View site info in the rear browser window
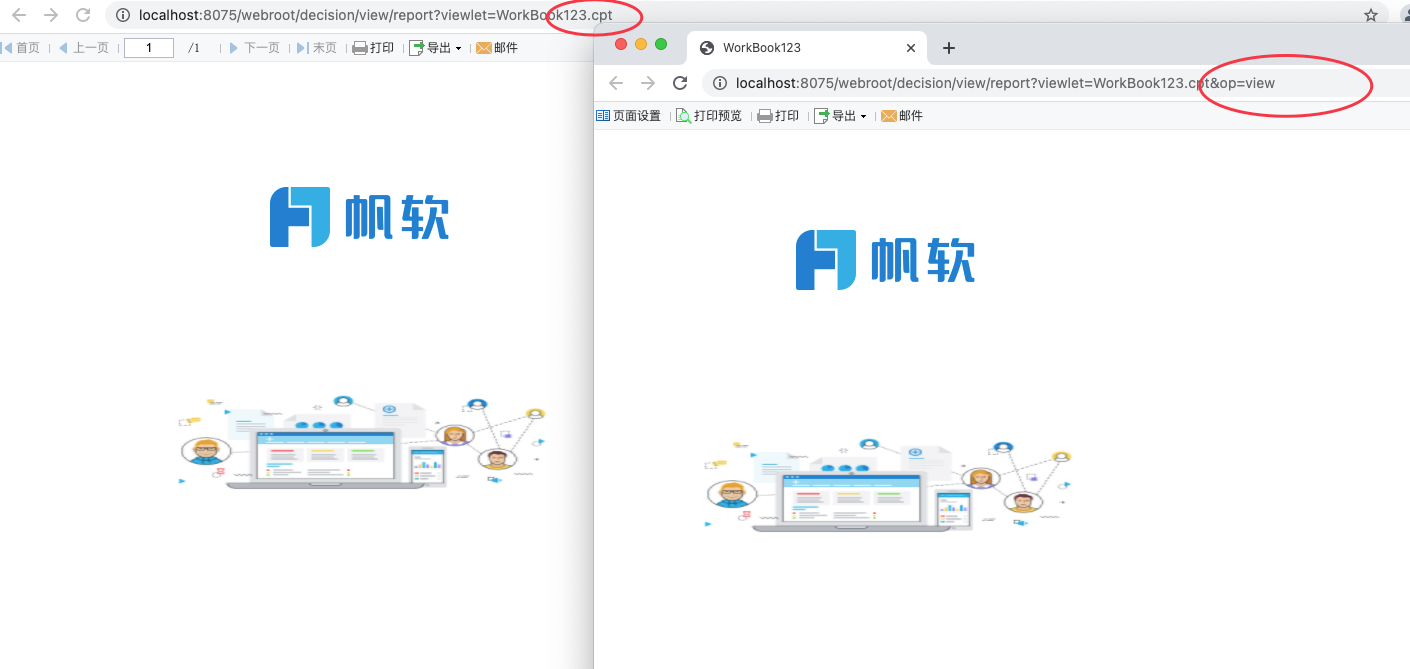The width and height of the screenshot is (1410, 669). click(x=123, y=16)
